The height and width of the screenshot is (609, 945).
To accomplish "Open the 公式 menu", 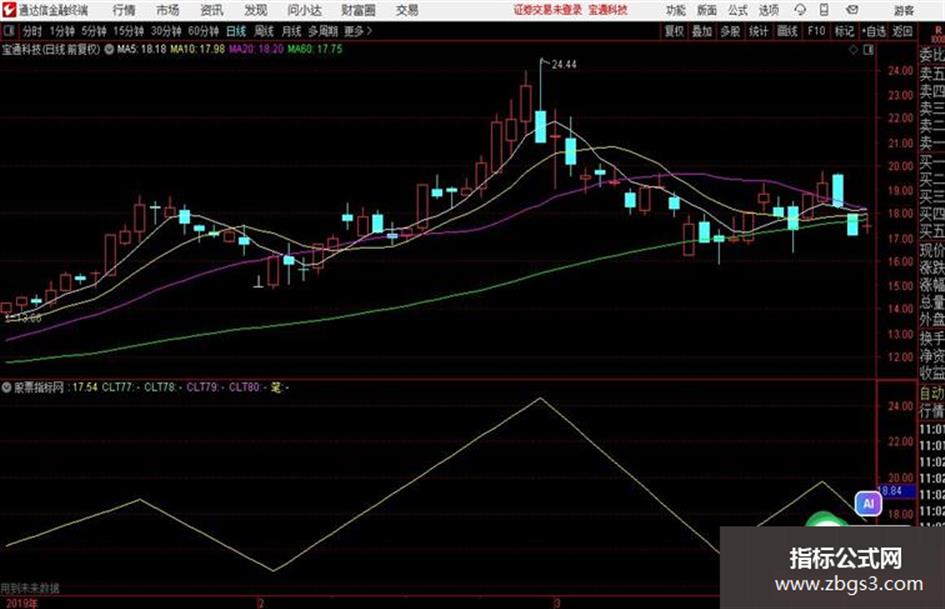I will tap(738, 10).
